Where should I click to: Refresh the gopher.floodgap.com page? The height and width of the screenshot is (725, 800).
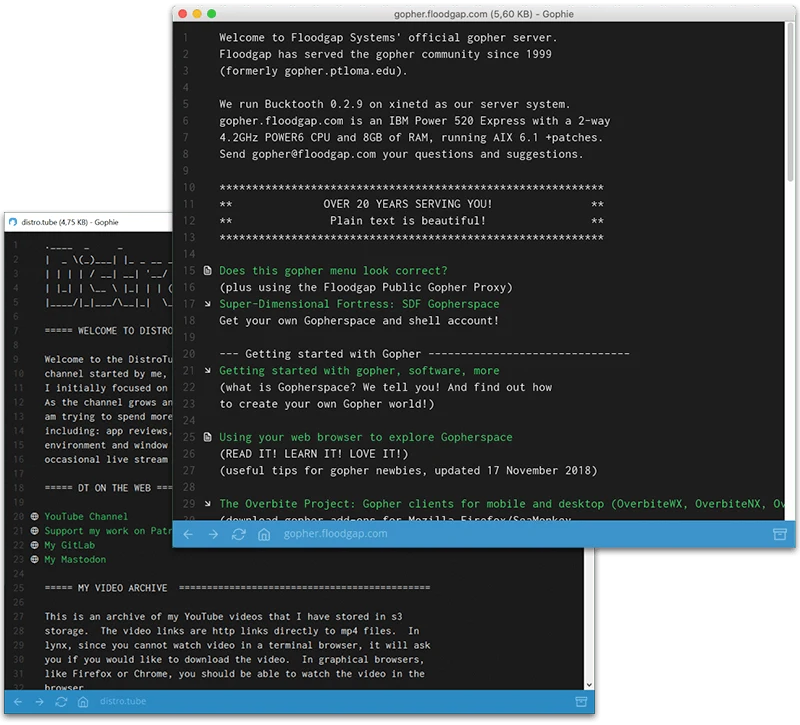tap(239, 534)
